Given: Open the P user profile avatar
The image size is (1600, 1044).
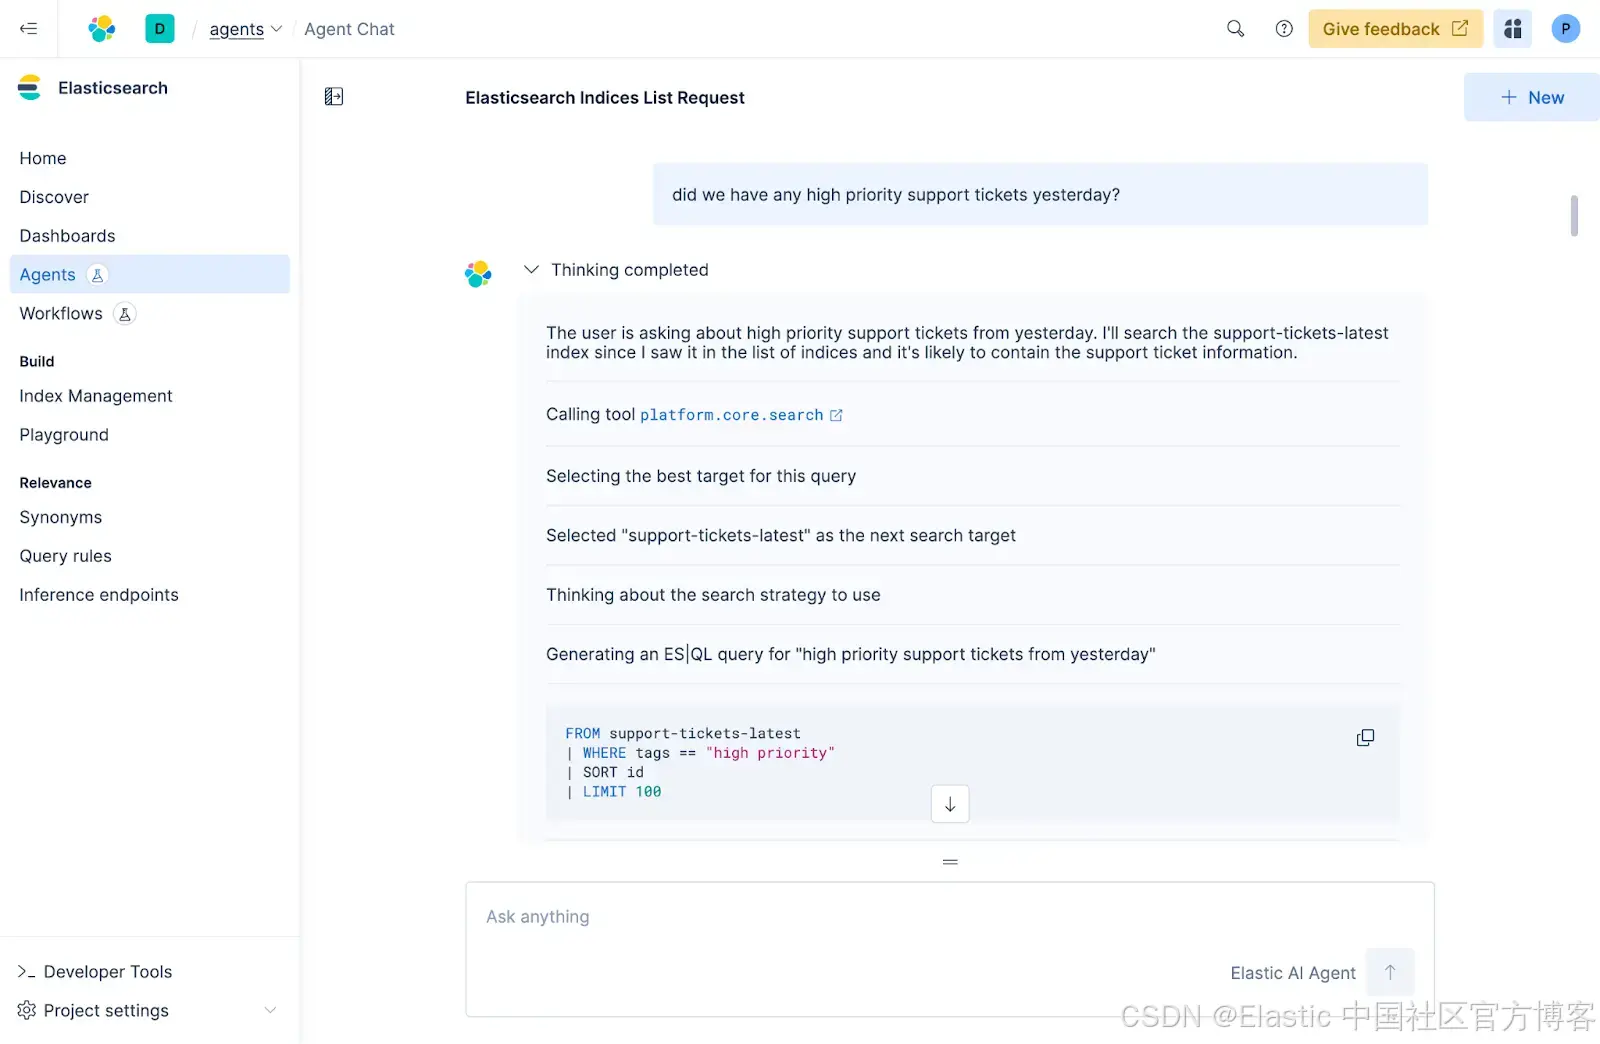Looking at the screenshot, I should tap(1565, 29).
